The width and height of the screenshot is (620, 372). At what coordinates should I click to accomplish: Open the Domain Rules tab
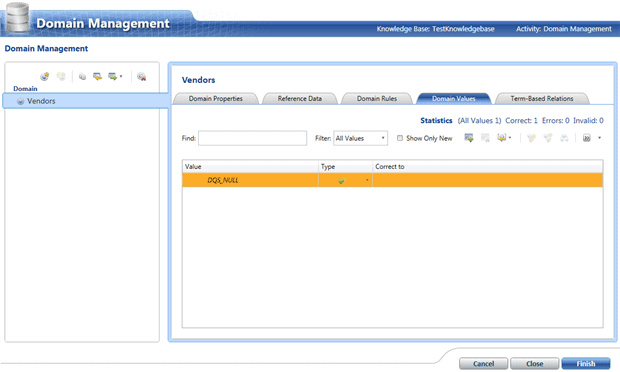[377, 98]
